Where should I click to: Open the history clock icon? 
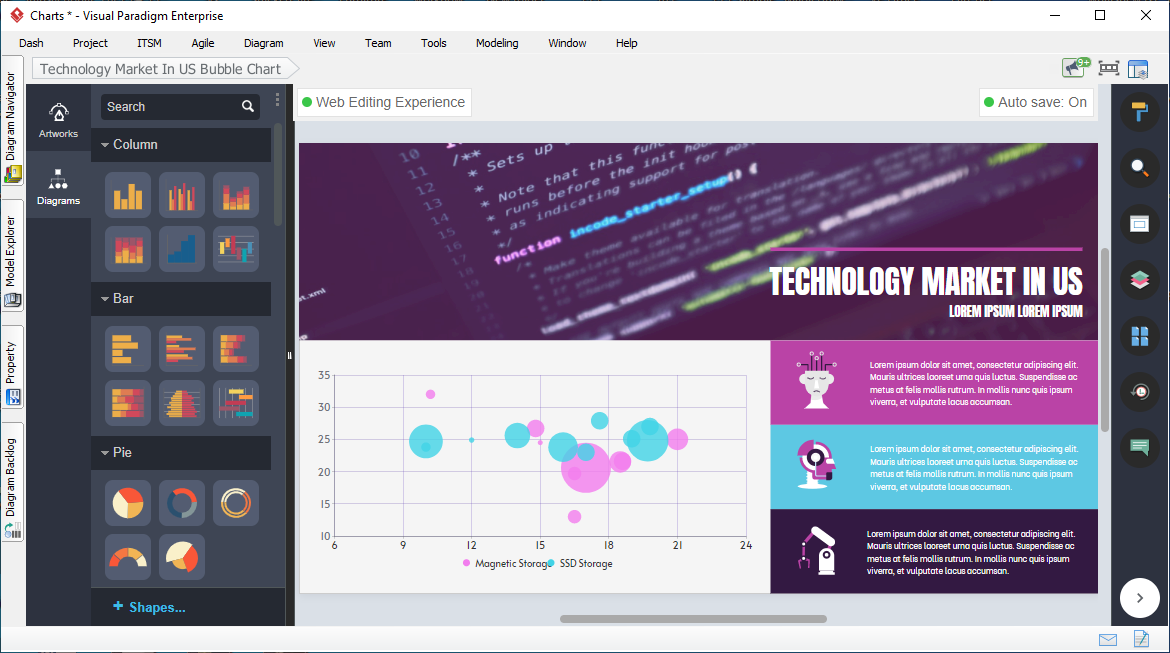pos(1139,392)
